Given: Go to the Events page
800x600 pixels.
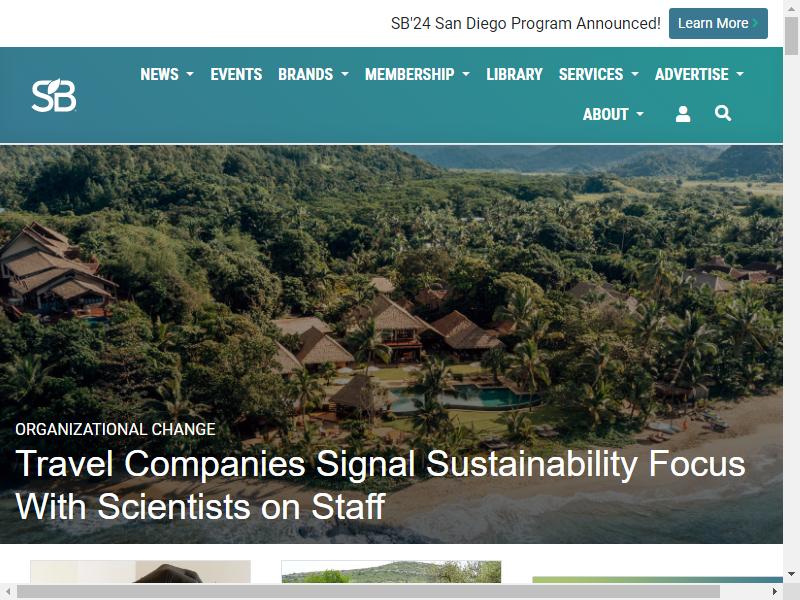Looking at the screenshot, I should [x=236, y=74].
